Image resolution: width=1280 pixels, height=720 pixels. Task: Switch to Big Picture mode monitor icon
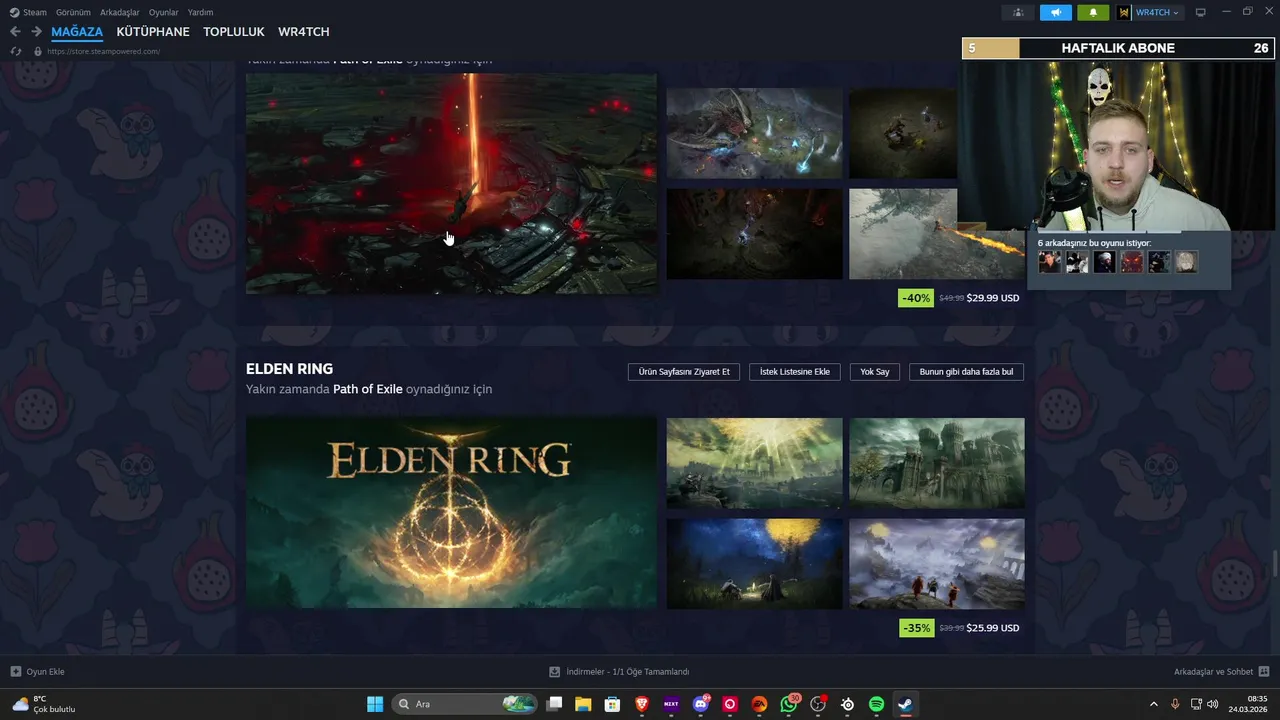1201,12
